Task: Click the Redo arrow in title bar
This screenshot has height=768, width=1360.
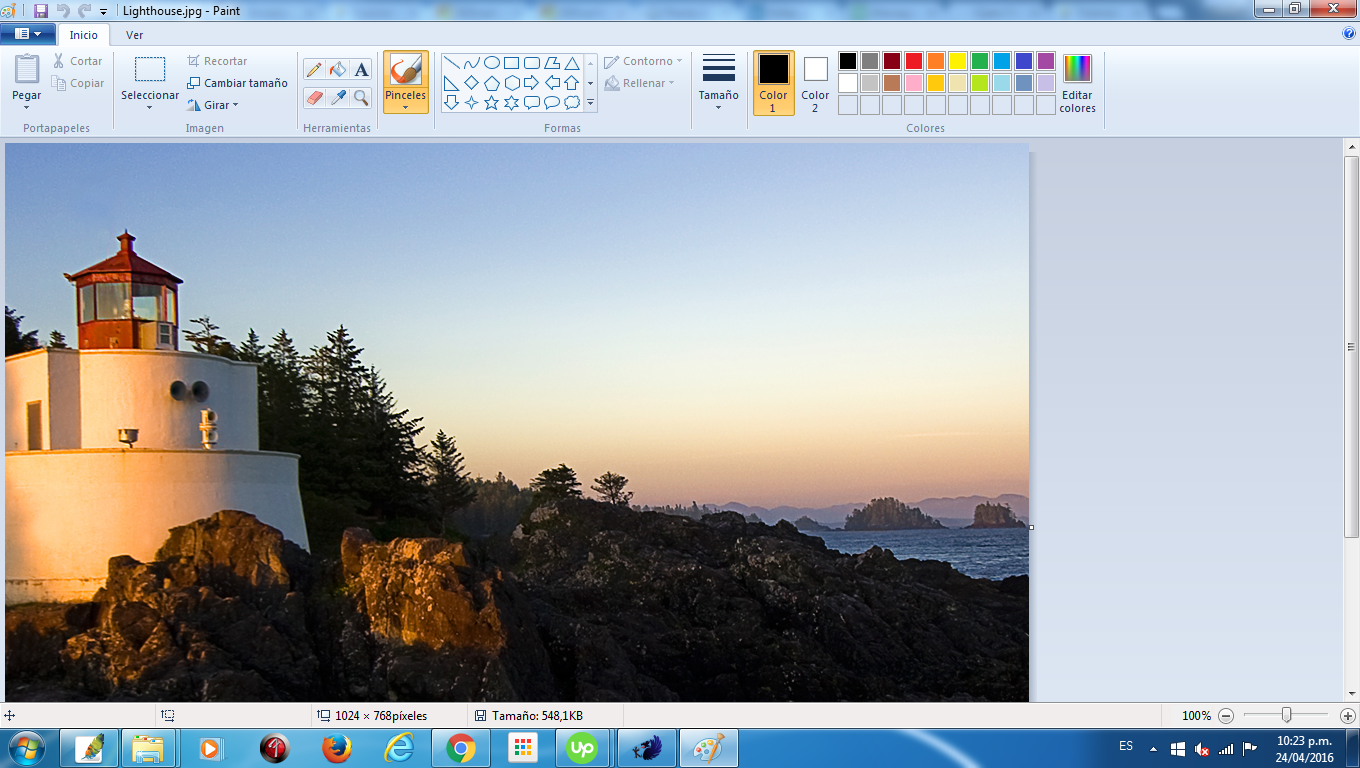Action: [84, 10]
